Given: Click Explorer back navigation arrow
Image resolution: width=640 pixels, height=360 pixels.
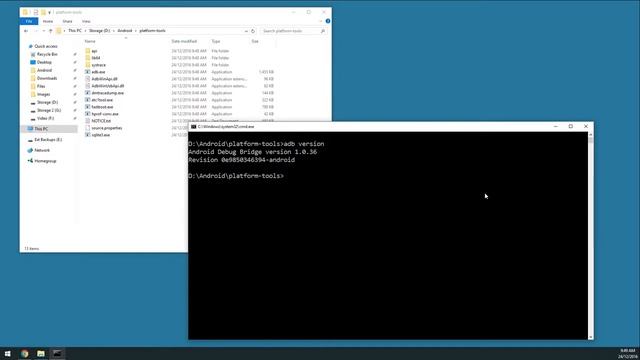Looking at the screenshot, I should 26,31.
